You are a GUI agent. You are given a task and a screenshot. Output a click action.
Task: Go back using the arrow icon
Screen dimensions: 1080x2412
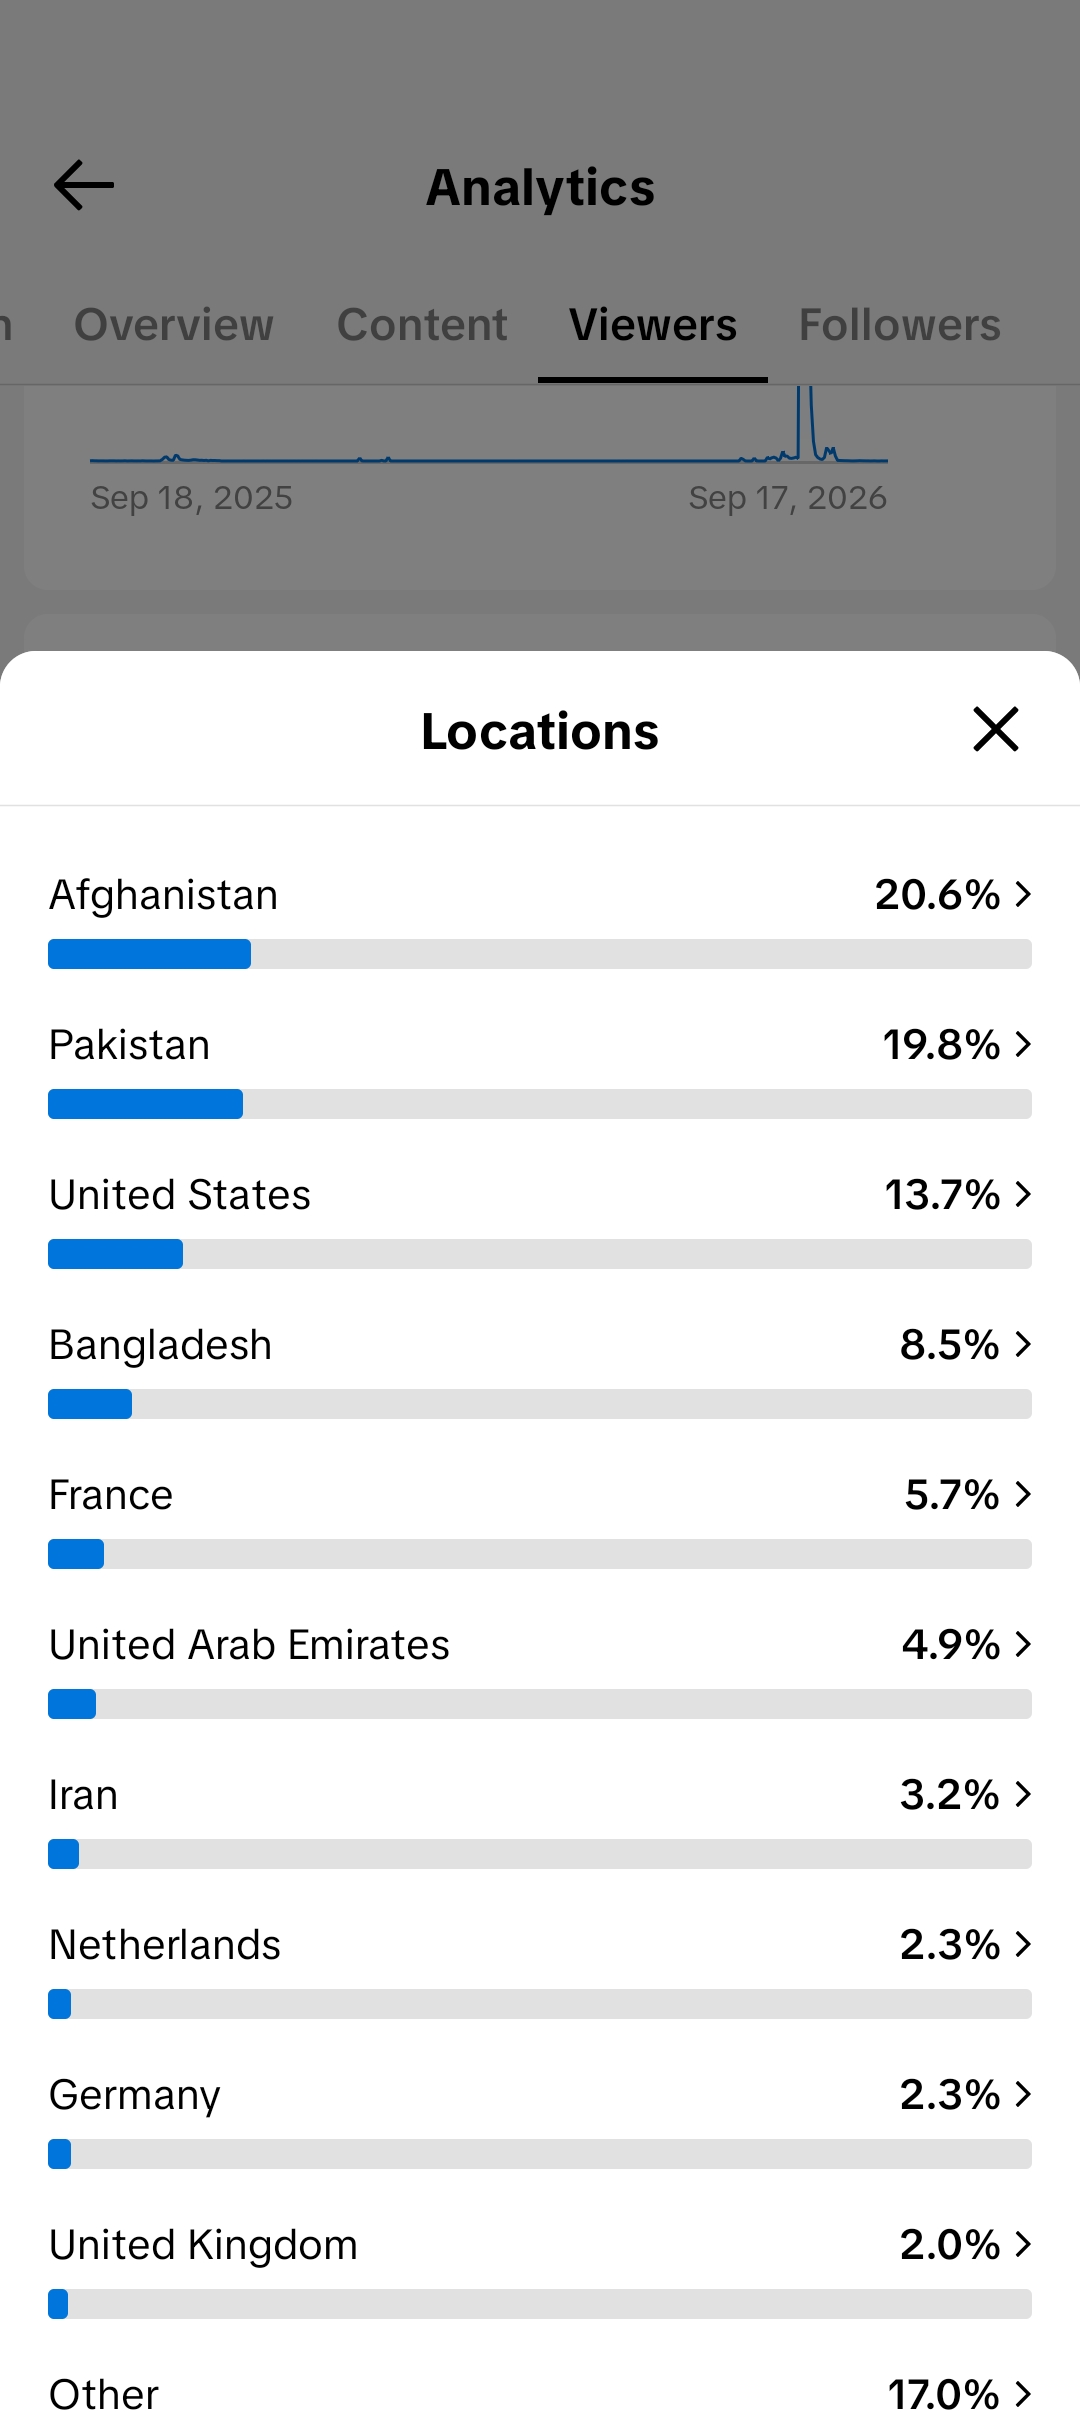pyautogui.click(x=84, y=186)
